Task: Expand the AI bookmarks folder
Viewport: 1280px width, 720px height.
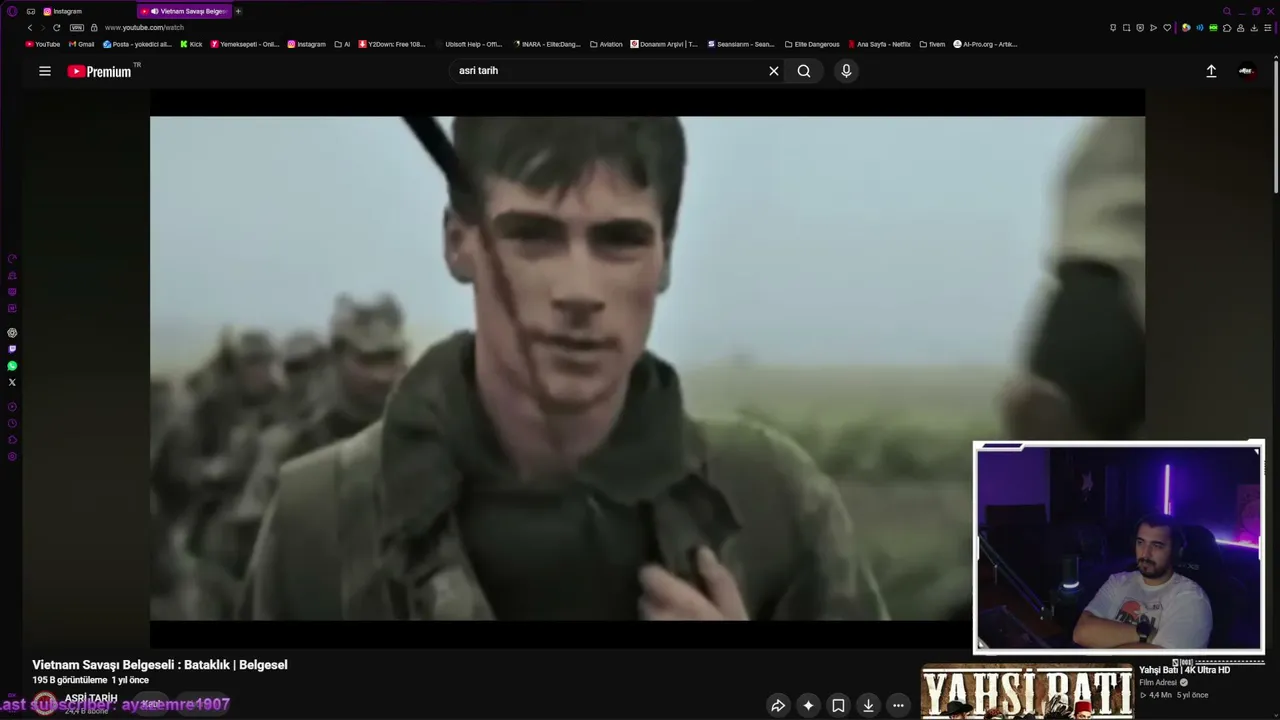Action: tap(343, 44)
